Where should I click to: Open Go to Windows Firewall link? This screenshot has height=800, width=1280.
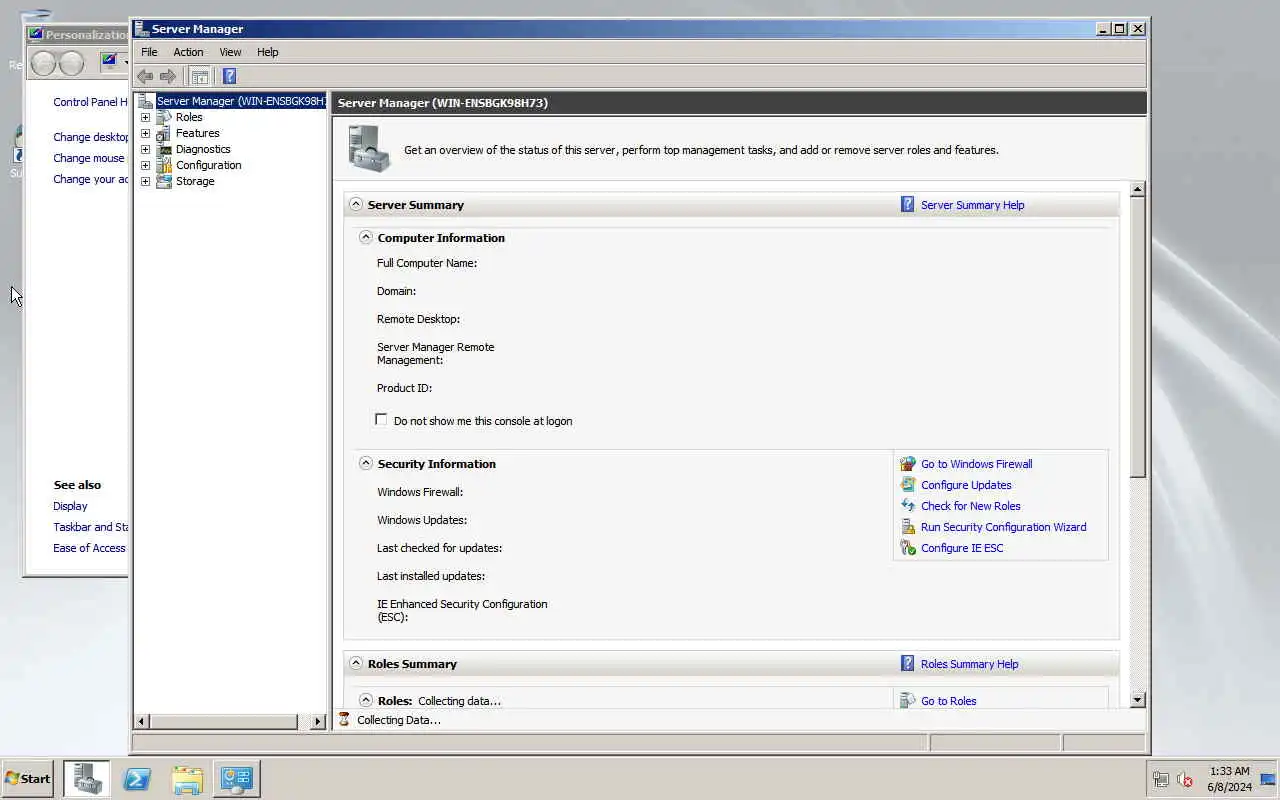[x=976, y=464]
